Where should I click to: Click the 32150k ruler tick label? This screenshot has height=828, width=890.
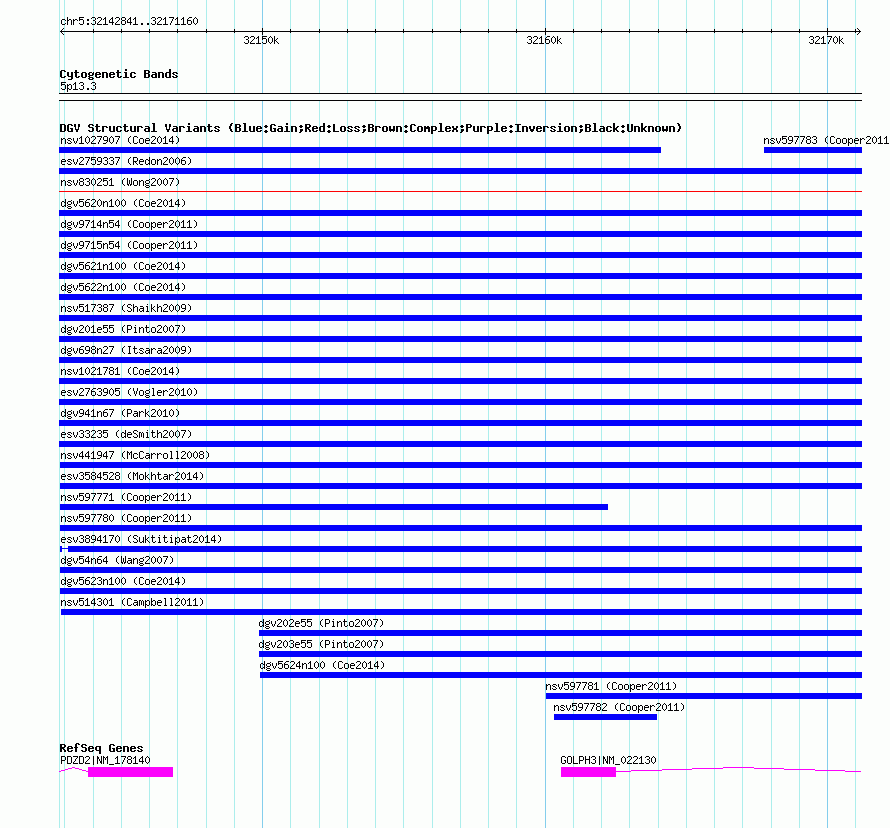(261, 40)
